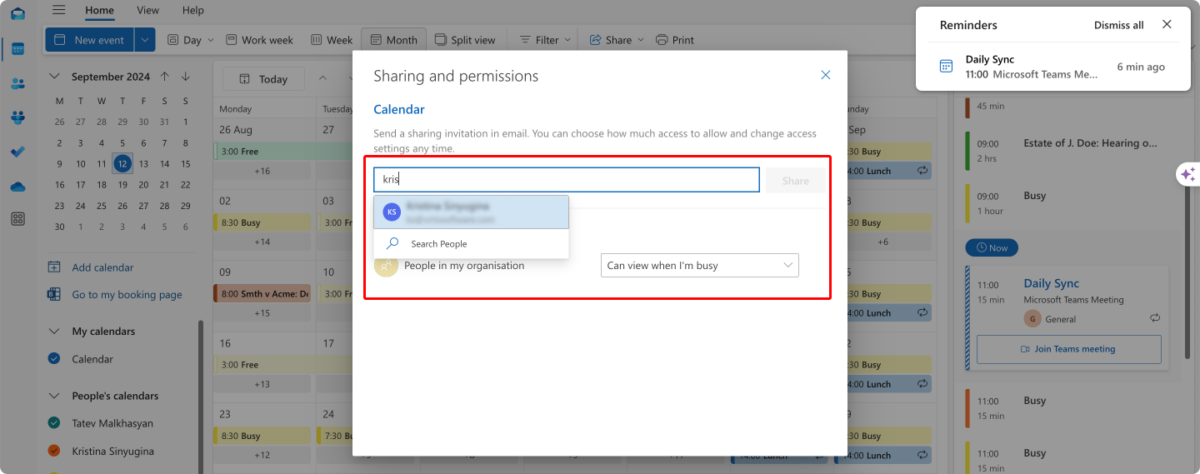1200x474 pixels.
Task: Click the Add calendar icon
Action: coord(53,268)
